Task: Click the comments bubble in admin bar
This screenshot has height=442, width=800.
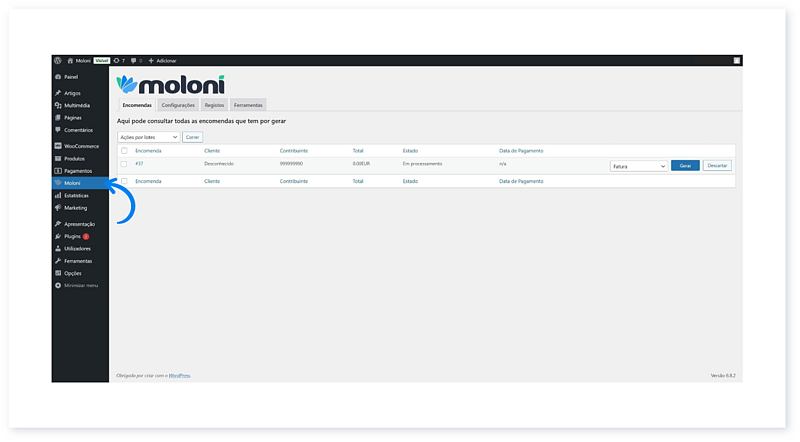Action: pos(133,61)
